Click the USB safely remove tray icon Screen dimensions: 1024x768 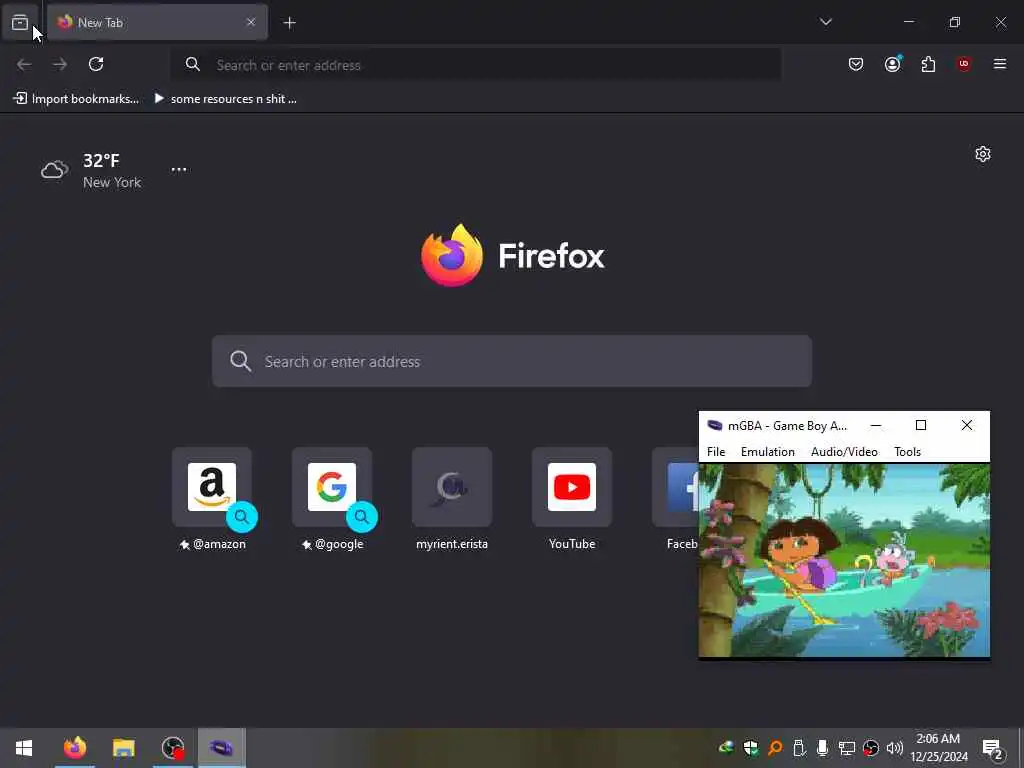click(799, 748)
